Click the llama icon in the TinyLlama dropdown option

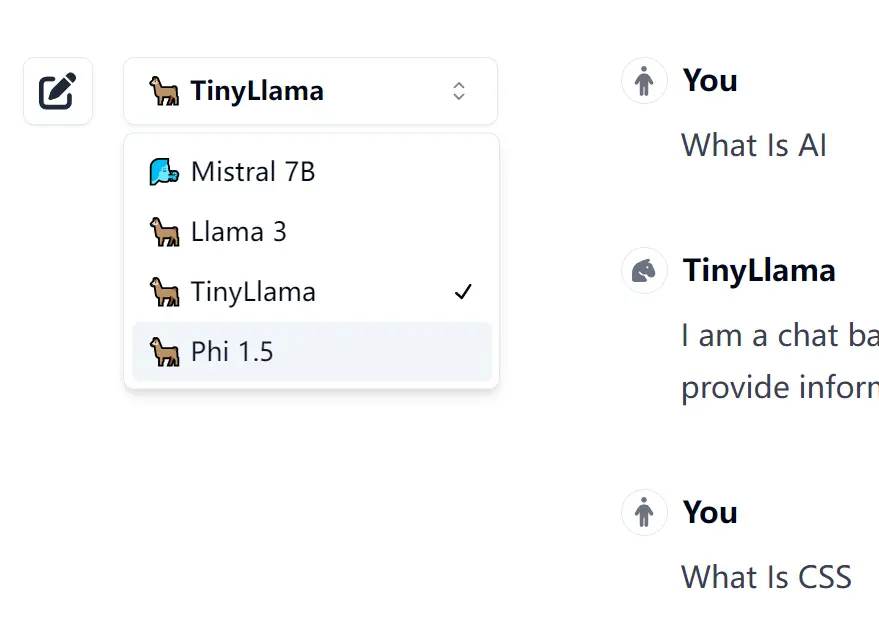[164, 291]
